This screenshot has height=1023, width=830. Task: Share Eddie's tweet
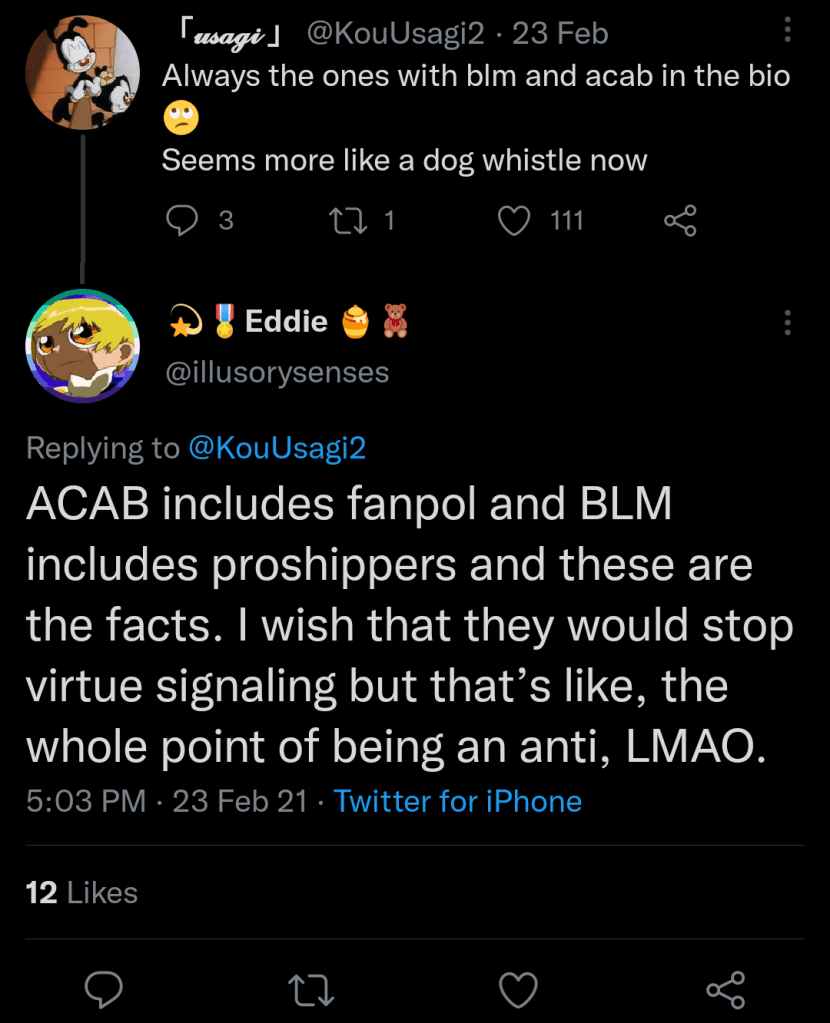coord(725,989)
